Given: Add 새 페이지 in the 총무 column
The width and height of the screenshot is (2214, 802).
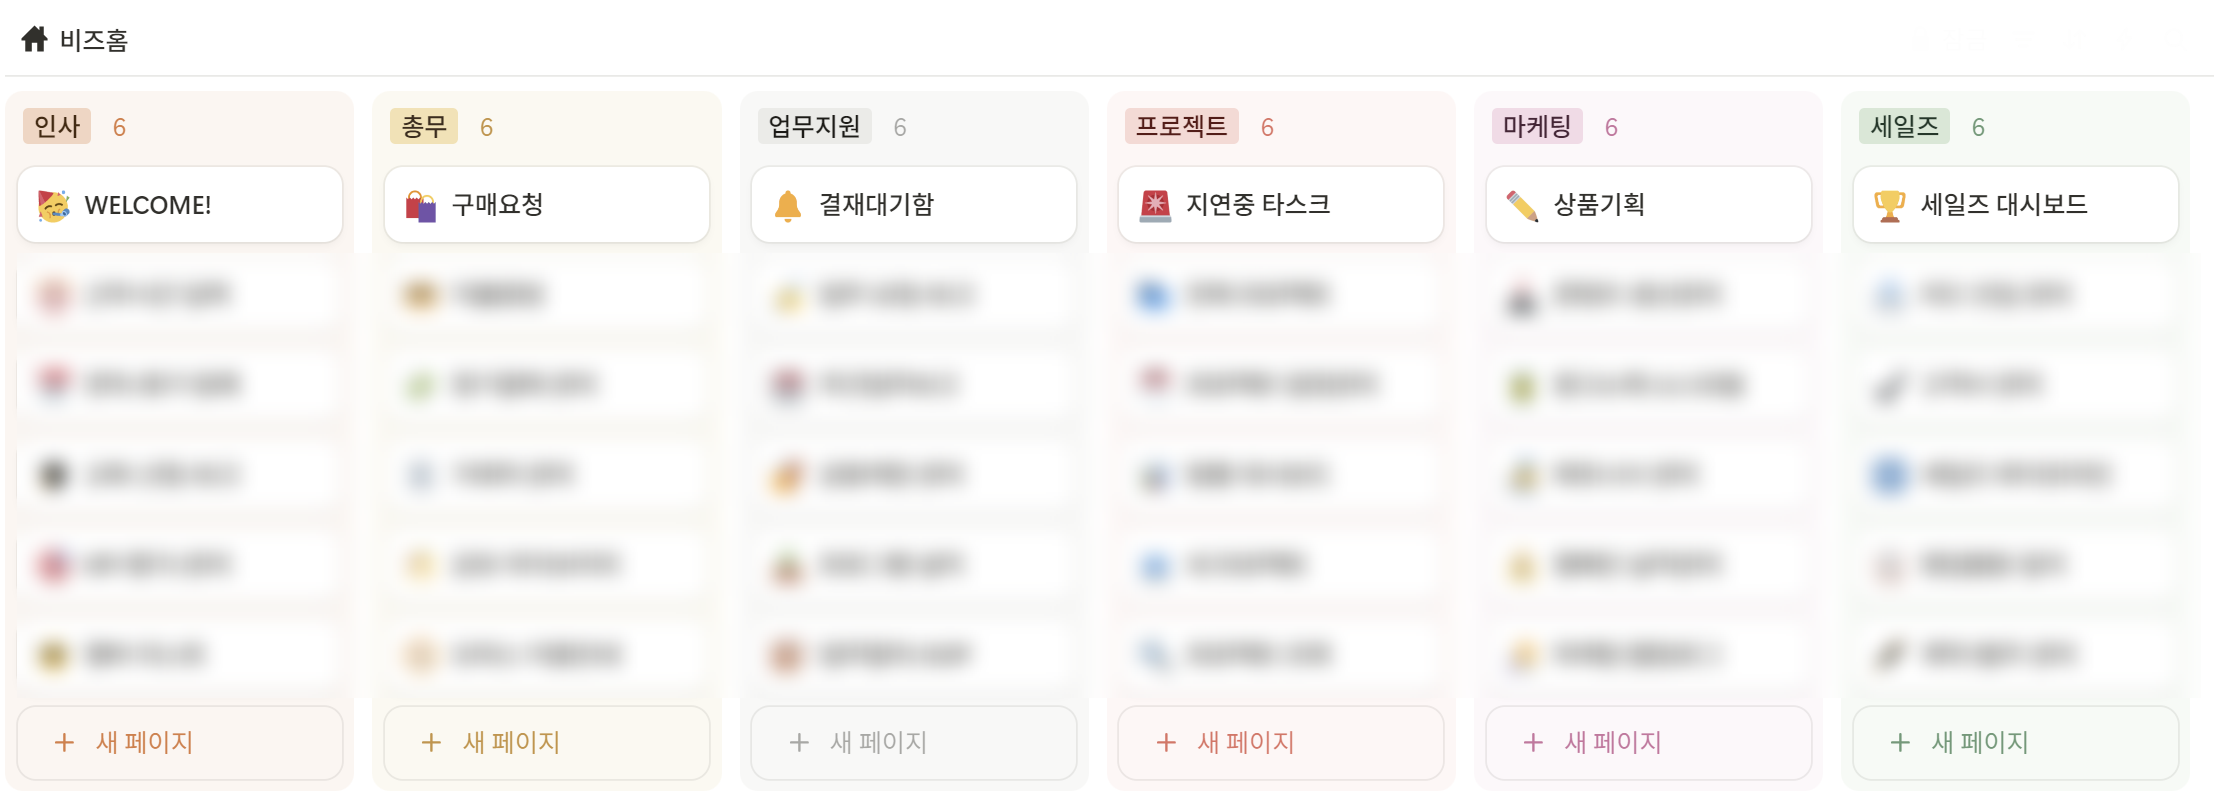Looking at the screenshot, I should click(547, 742).
